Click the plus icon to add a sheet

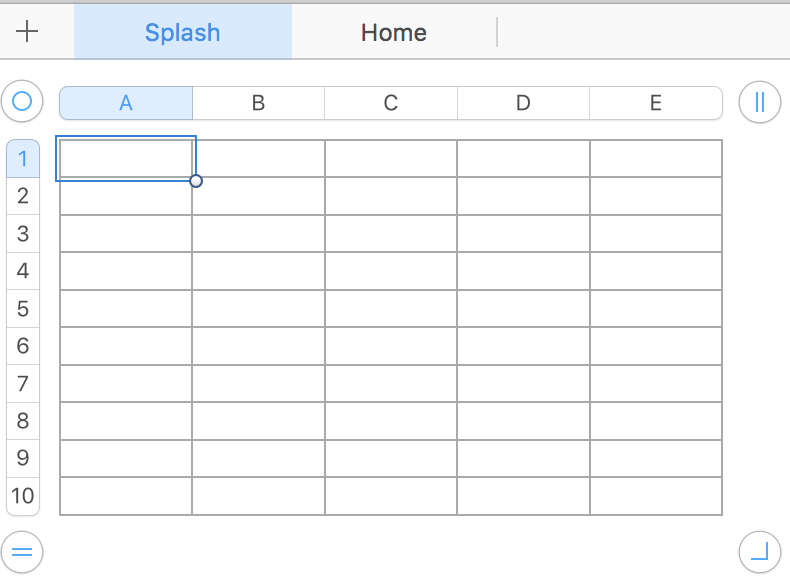(x=27, y=32)
